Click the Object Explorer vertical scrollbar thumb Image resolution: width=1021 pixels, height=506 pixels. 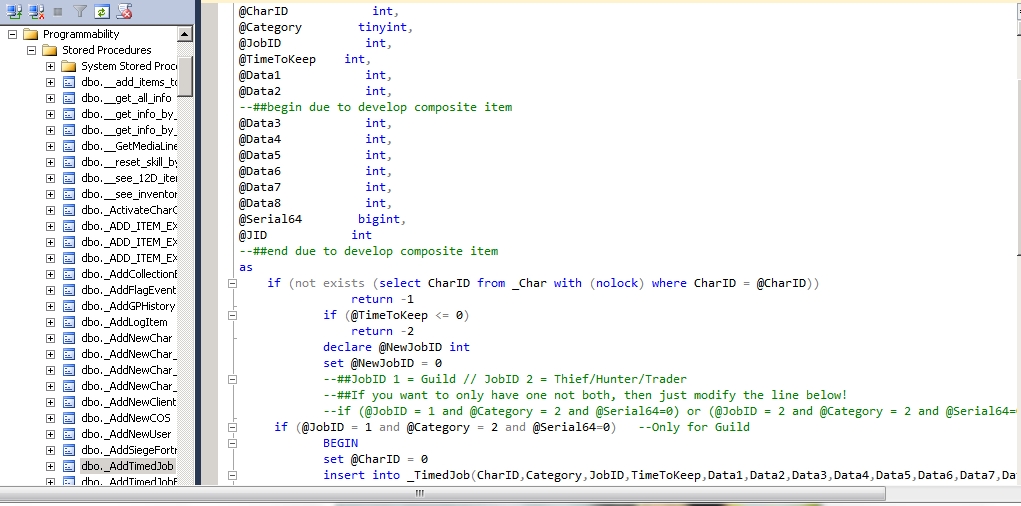[185, 76]
